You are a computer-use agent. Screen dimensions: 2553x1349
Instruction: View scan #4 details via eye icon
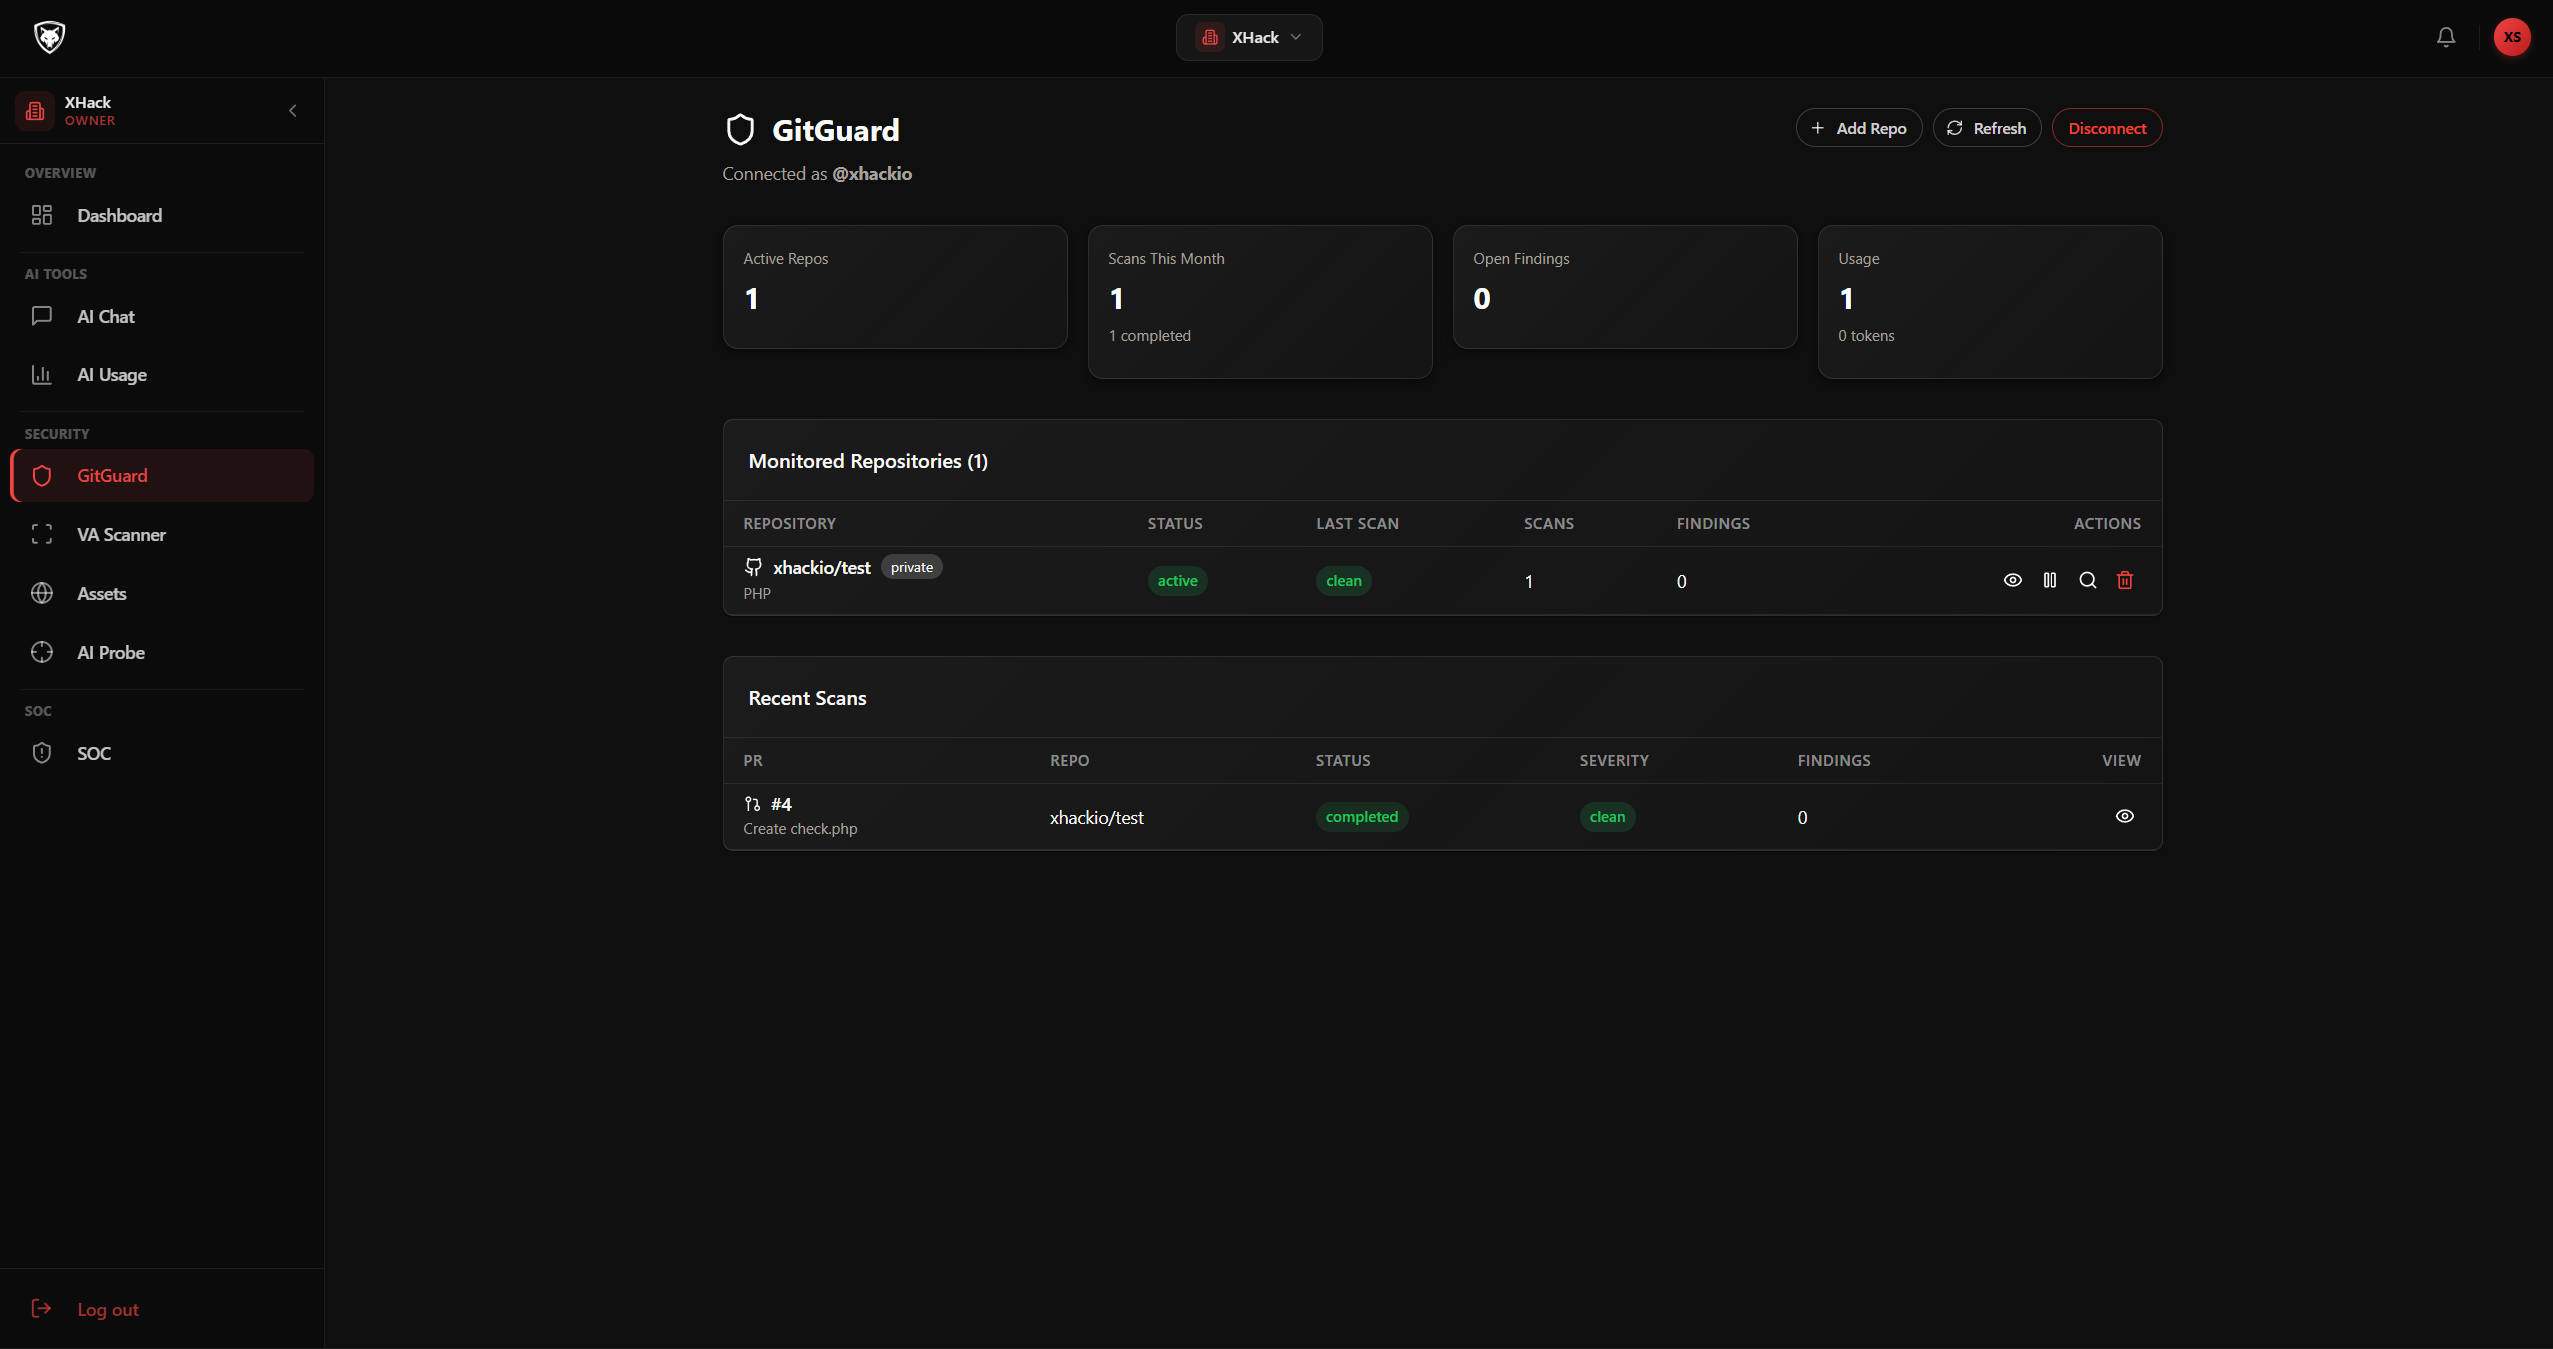point(2125,816)
